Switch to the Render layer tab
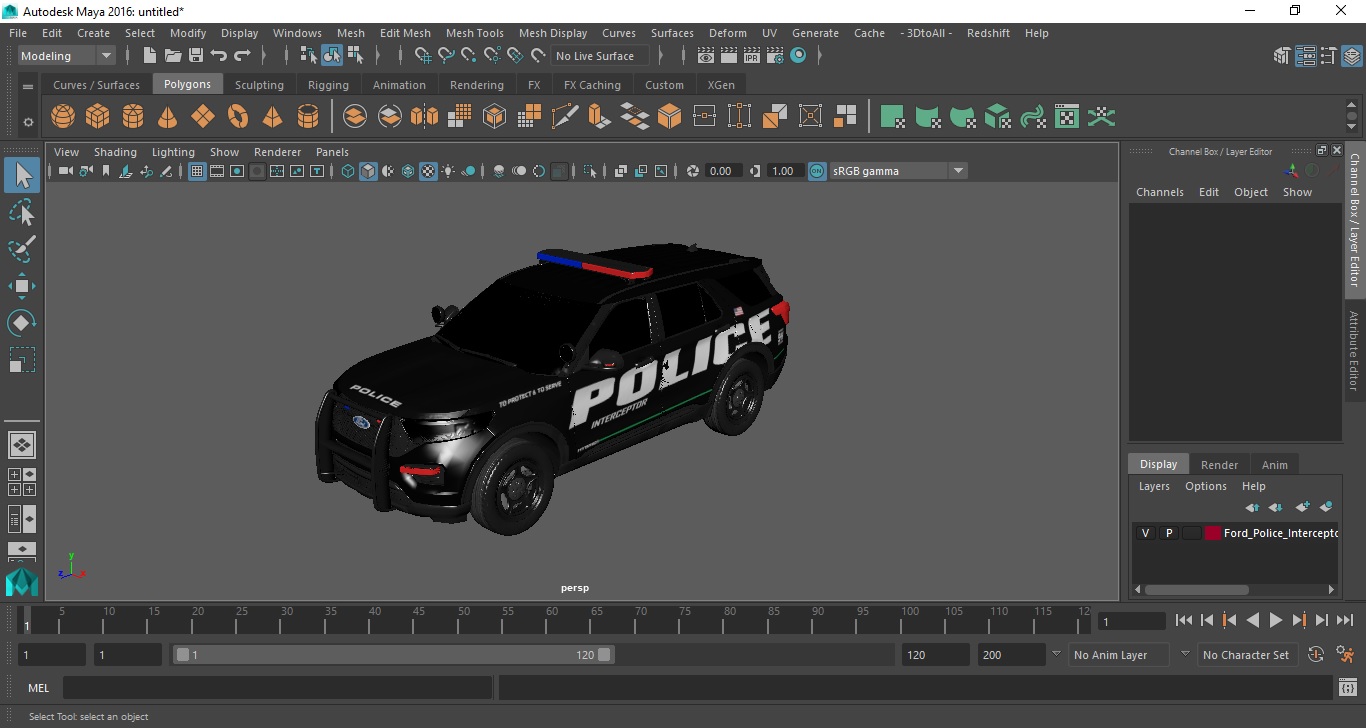The height and width of the screenshot is (728, 1366). pos(1219,464)
